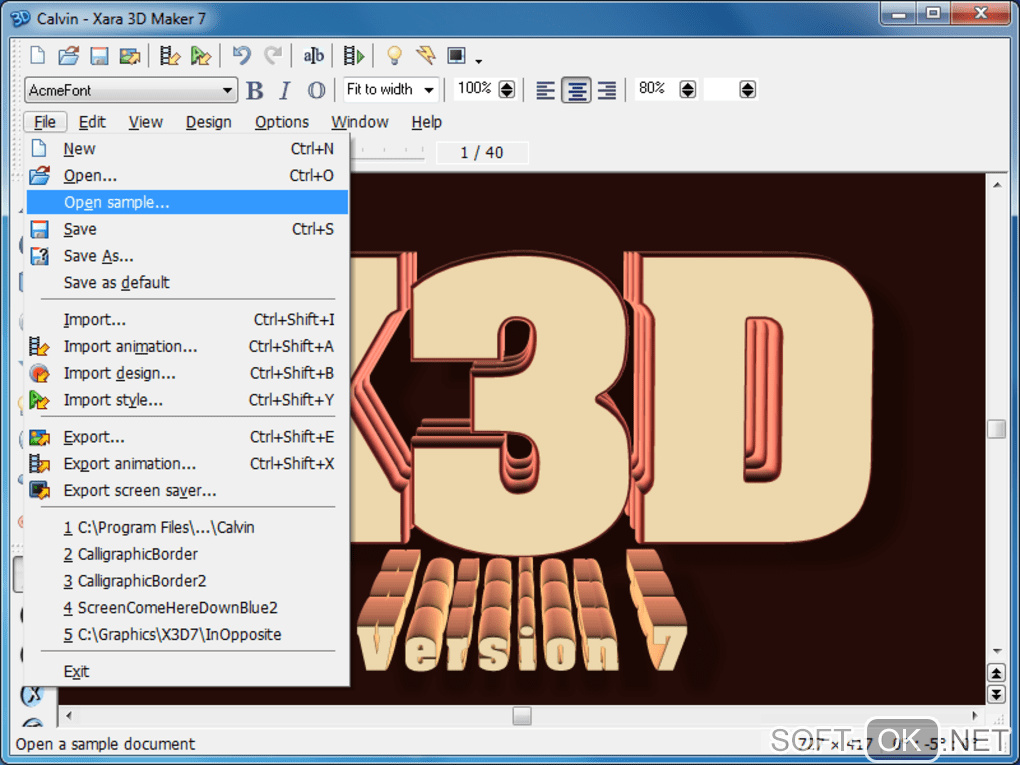The height and width of the screenshot is (765, 1020).
Task: Open recent file 2 CalligraphicBorder
Action: [x=187, y=554]
